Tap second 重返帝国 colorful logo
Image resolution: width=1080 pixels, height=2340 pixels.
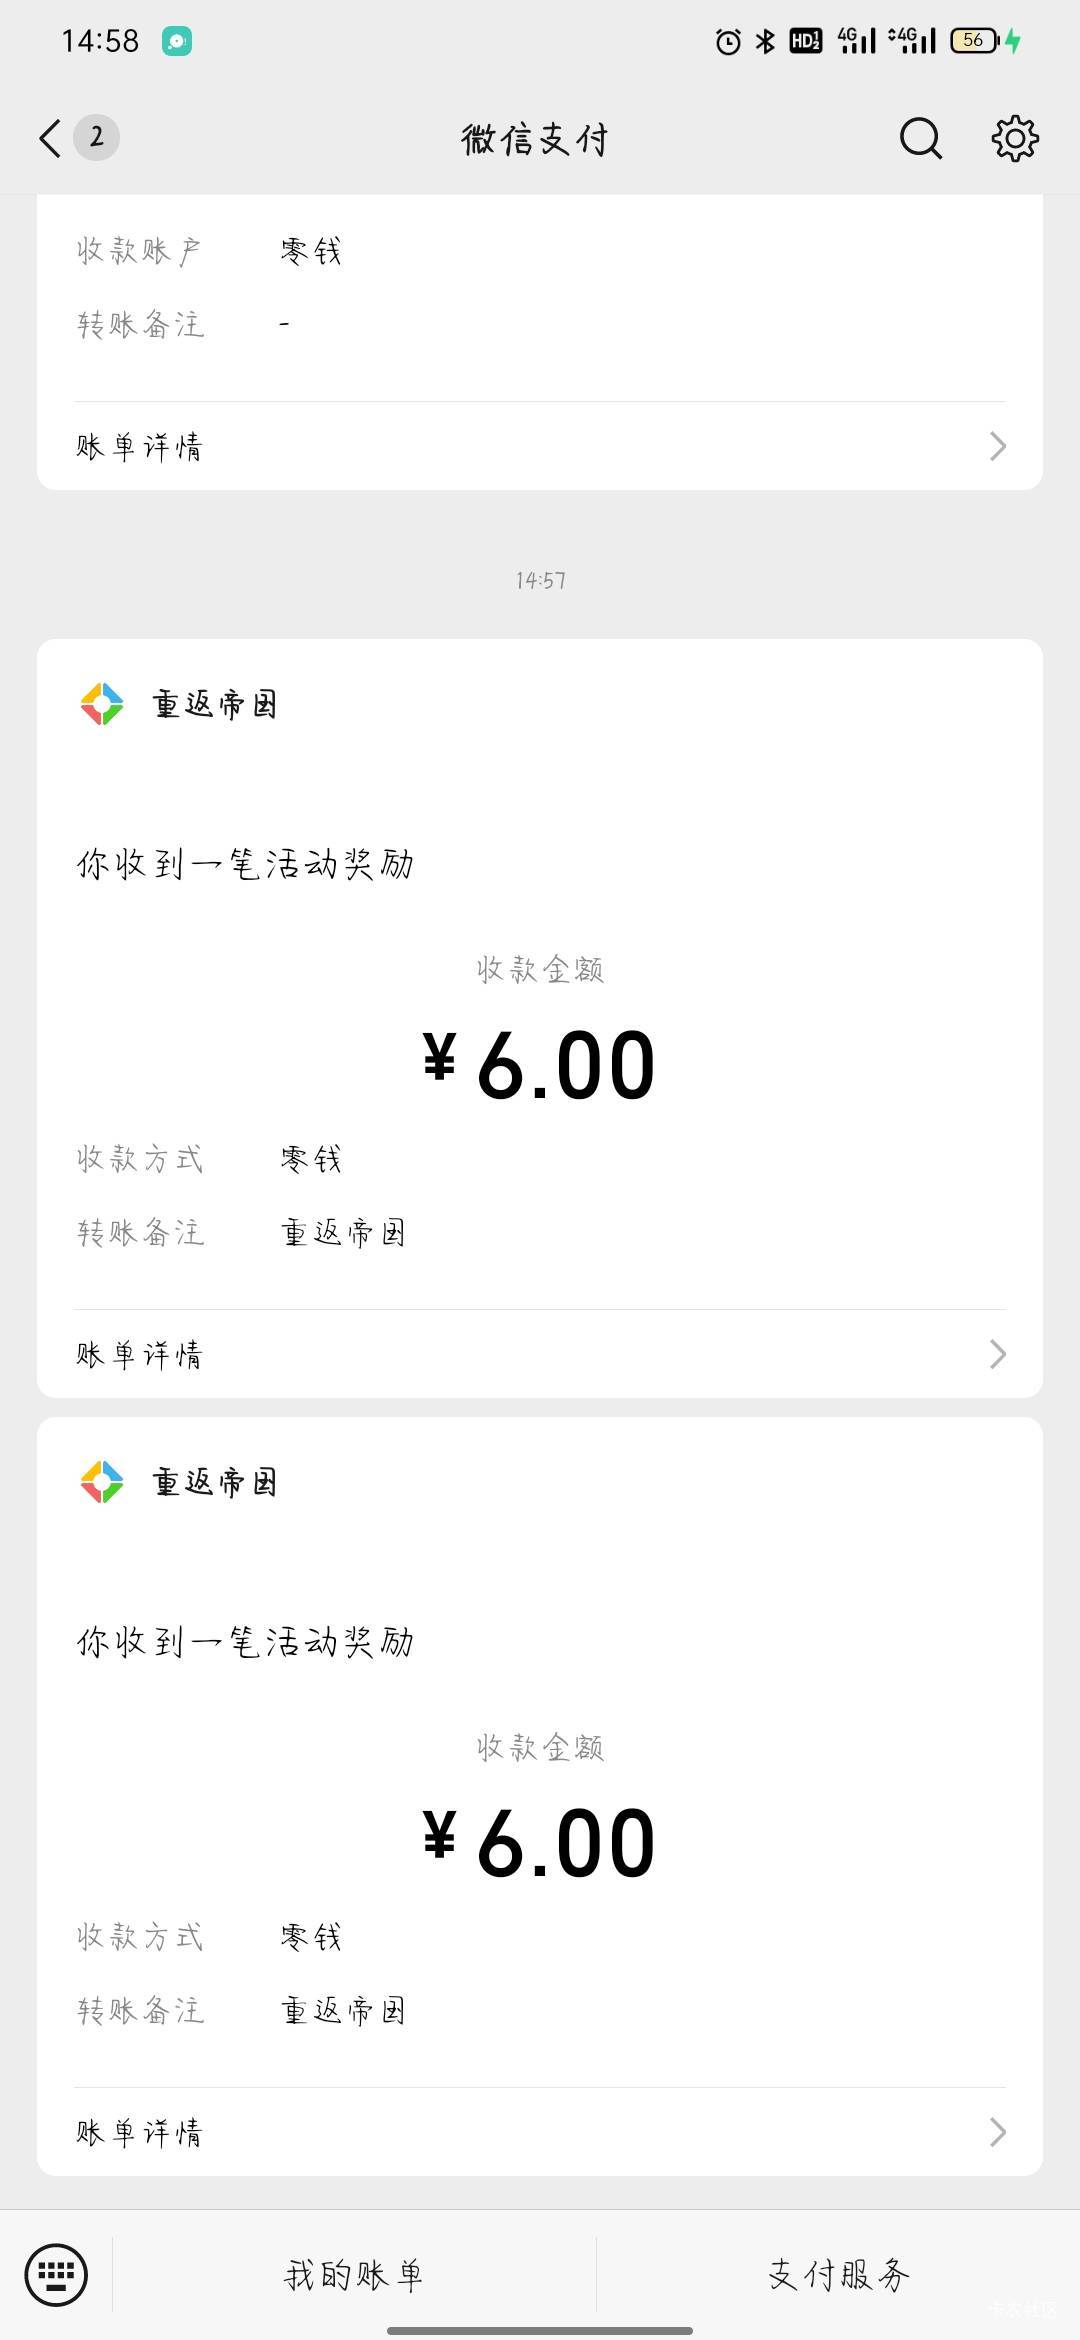102,1482
